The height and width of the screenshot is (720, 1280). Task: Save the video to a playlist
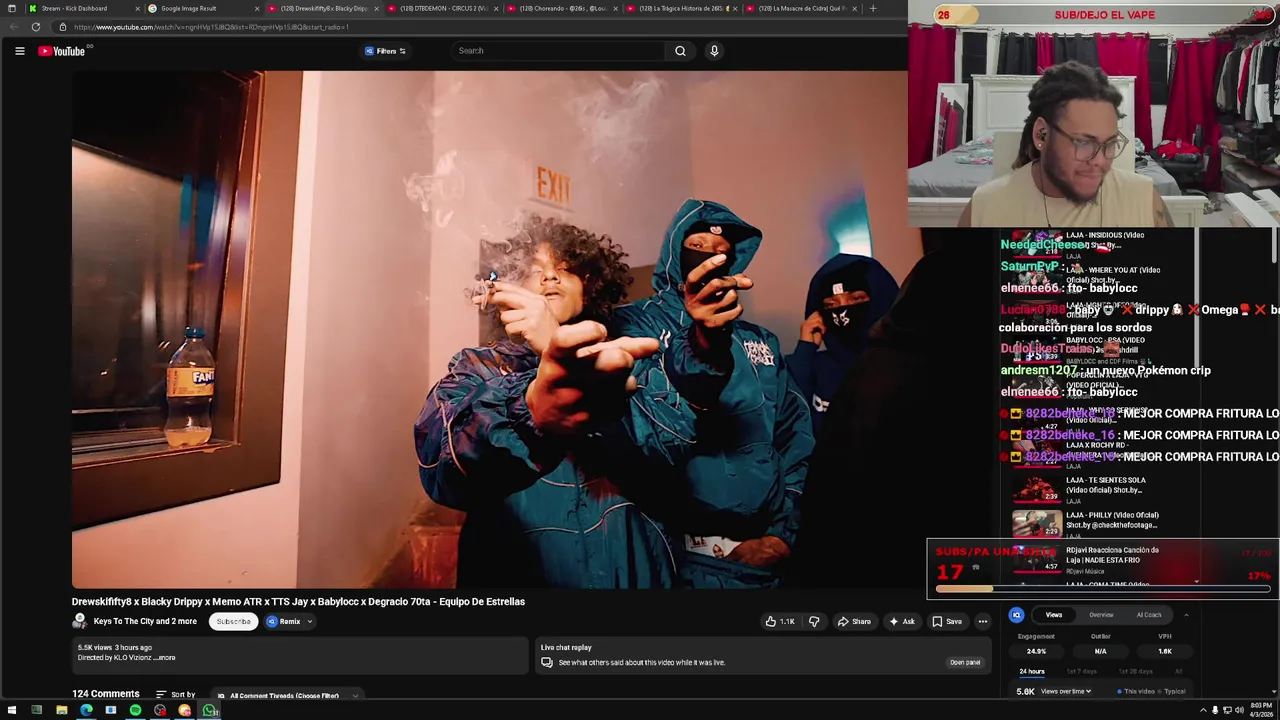(947, 621)
